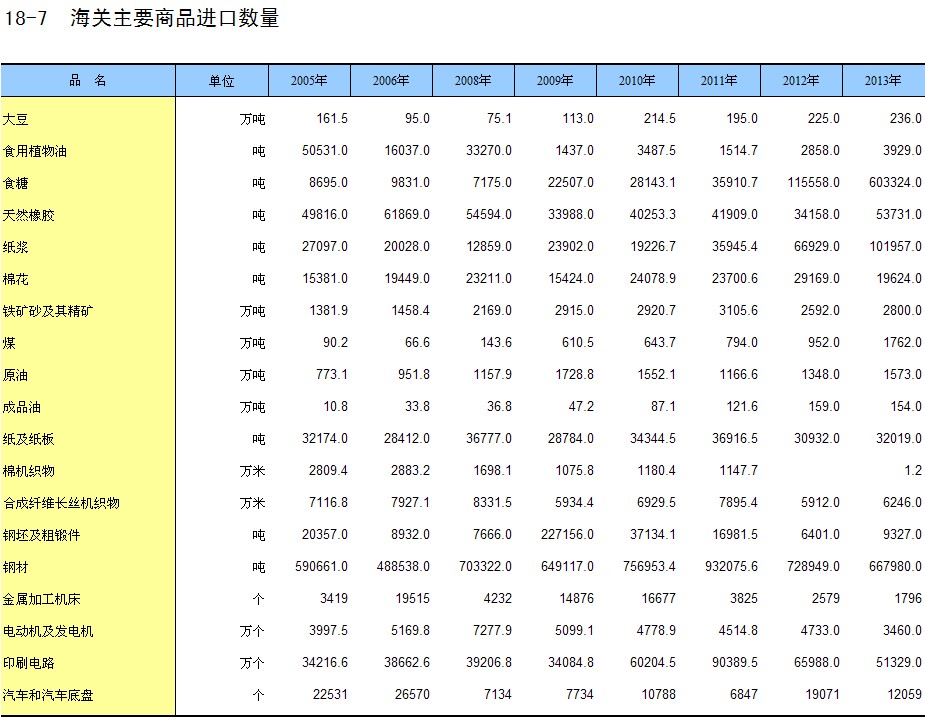Click iron ore 2011 value 3105.6
This screenshot has height=717, width=925.
pyautogui.click(x=738, y=310)
